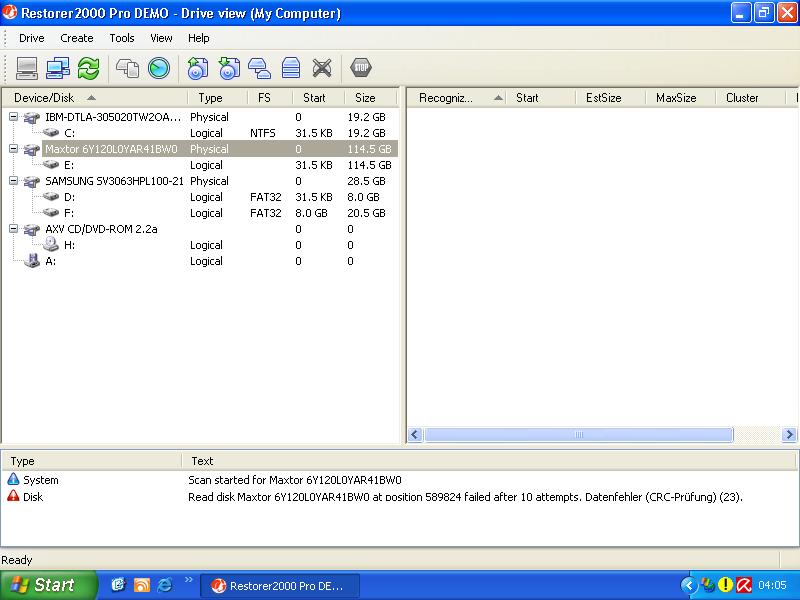Viewport: 800px width, 600px height.
Task: Click the red antivirus tray icon
Action: coord(744,585)
